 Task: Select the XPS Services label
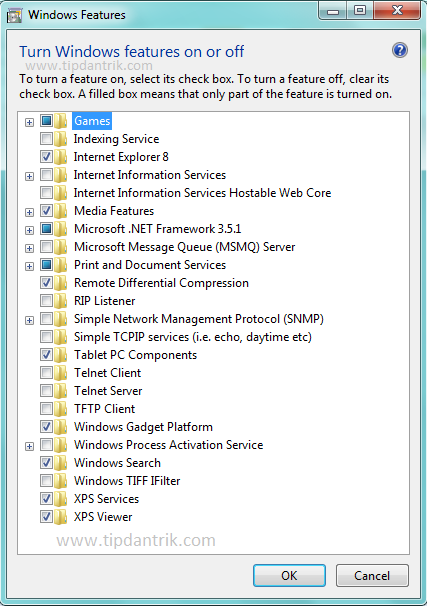[x=107, y=499]
